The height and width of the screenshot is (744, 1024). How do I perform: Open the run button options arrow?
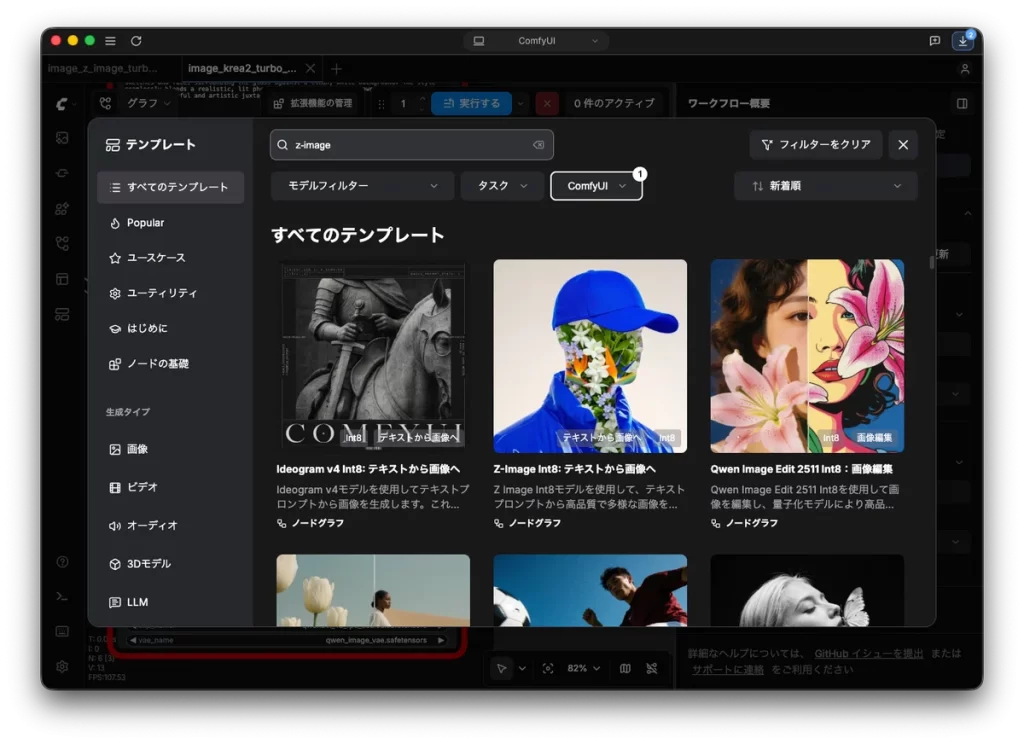click(520, 103)
